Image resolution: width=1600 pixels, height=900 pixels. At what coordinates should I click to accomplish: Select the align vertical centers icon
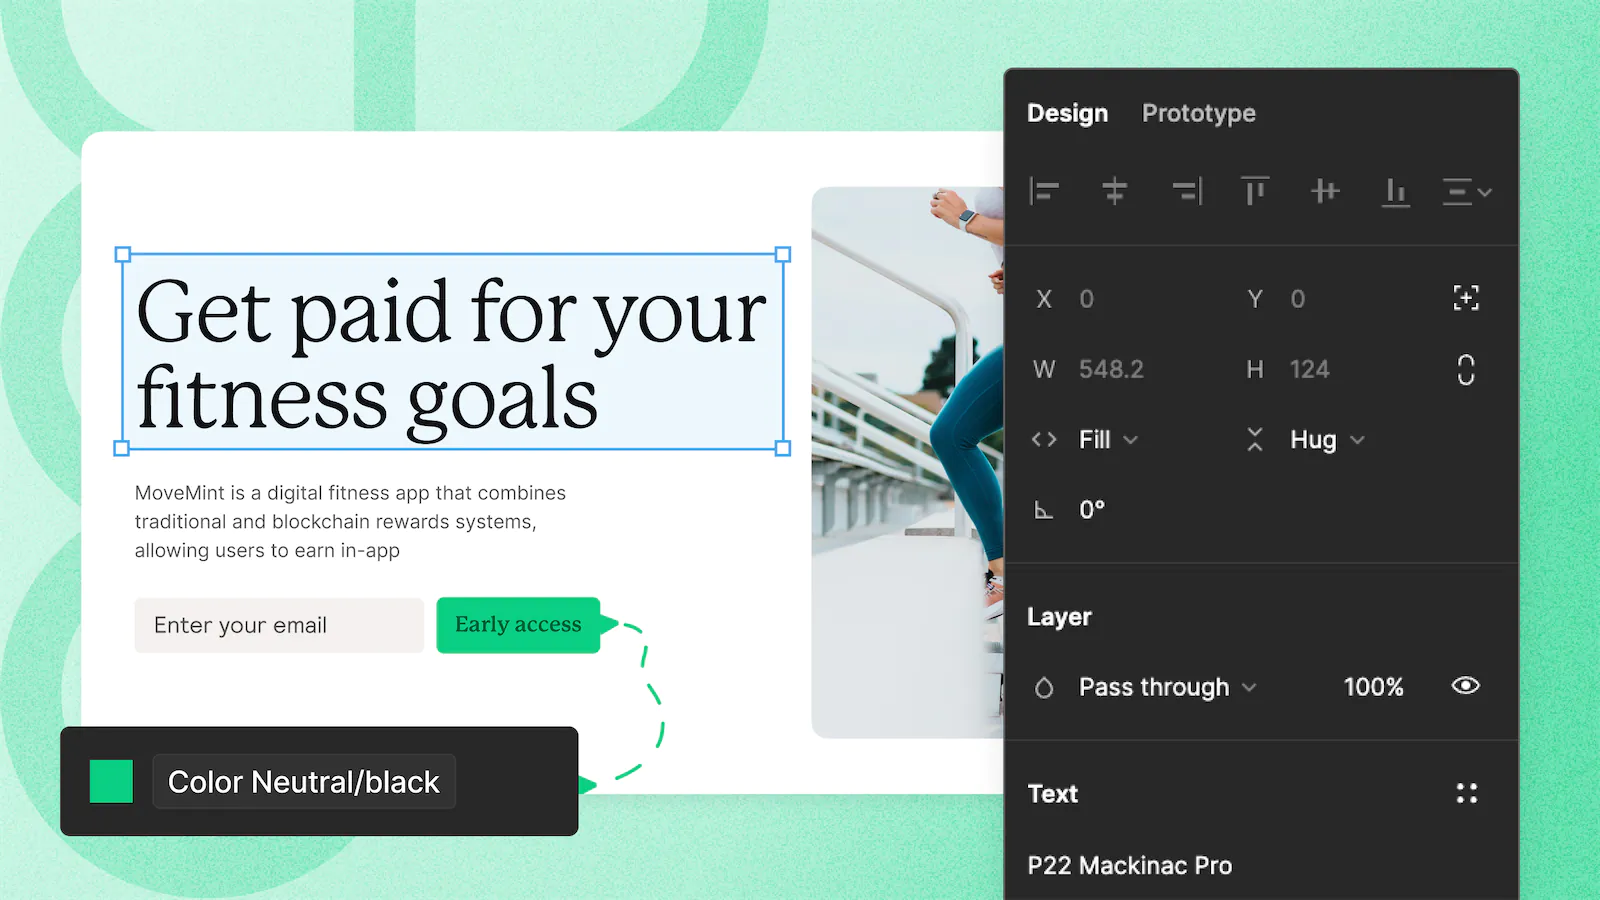1324,192
